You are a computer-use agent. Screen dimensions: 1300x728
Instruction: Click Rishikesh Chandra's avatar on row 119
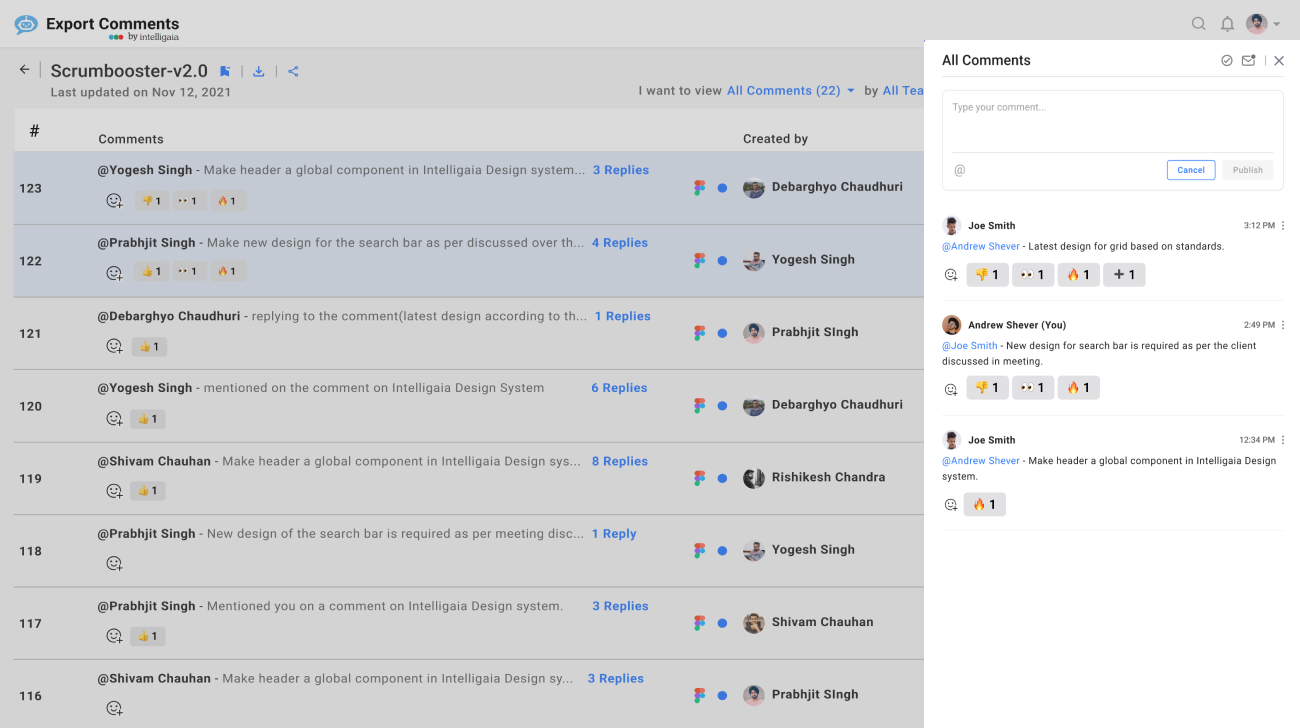[x=754, y=478]
